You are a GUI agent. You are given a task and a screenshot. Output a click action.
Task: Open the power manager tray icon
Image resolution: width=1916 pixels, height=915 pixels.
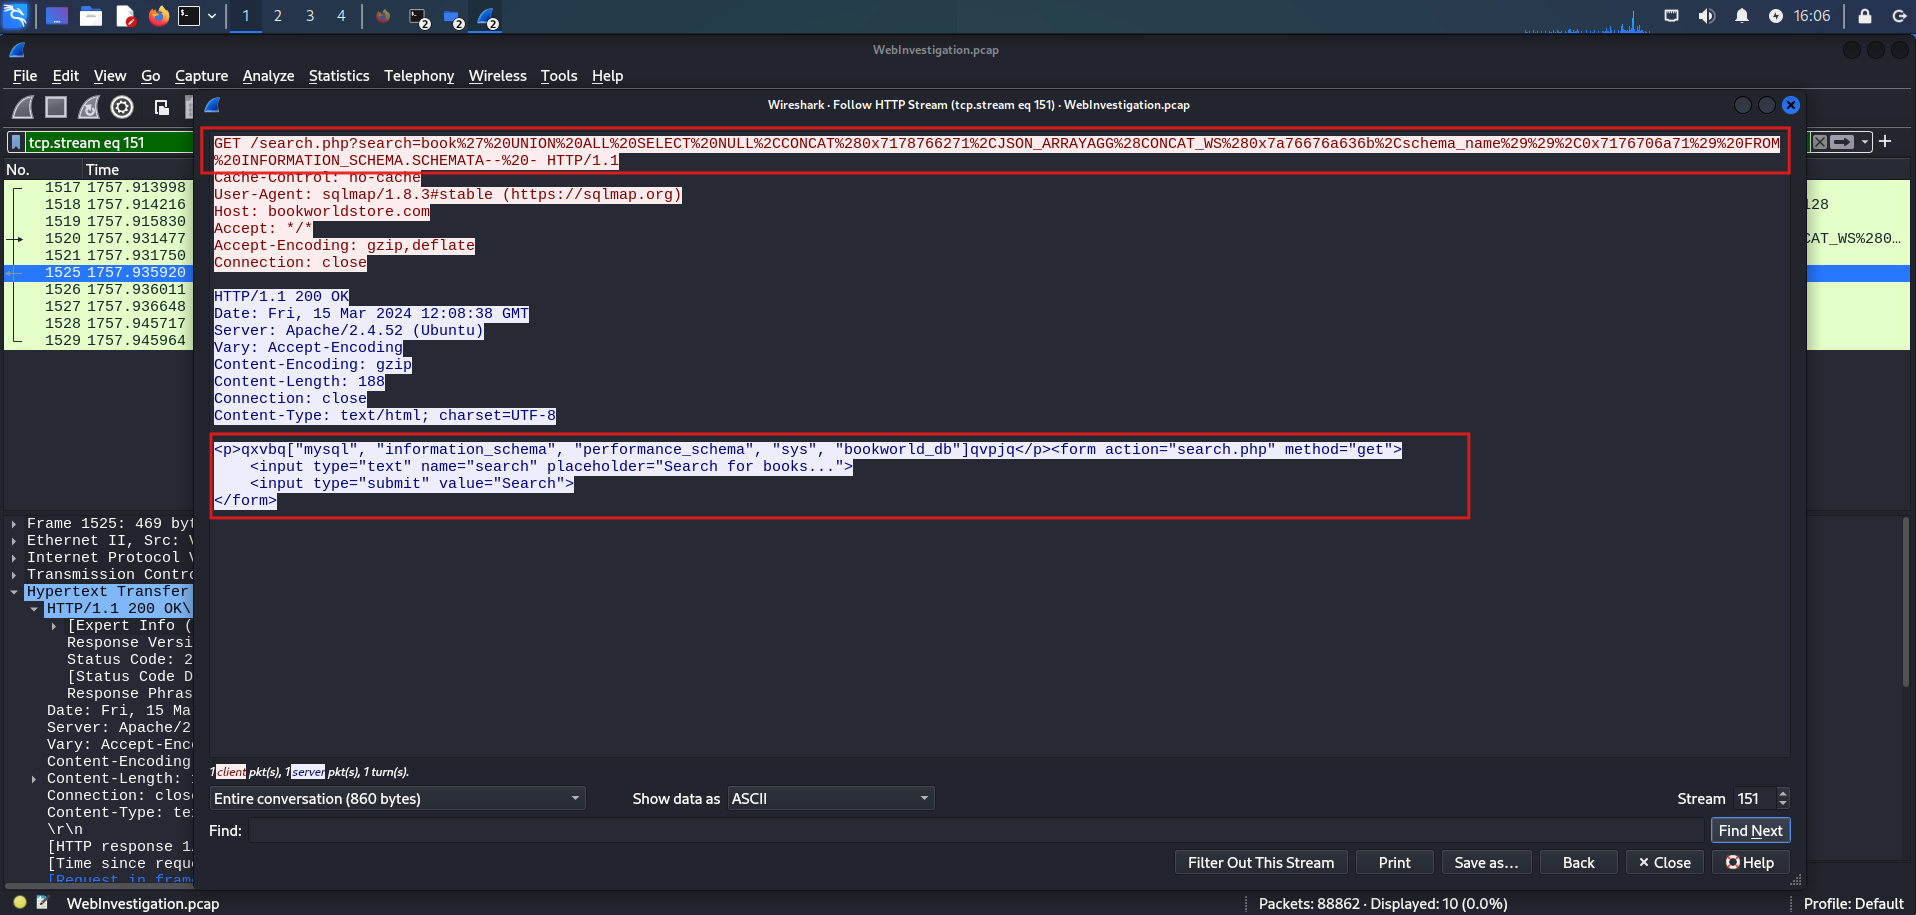pos(1776,16)
